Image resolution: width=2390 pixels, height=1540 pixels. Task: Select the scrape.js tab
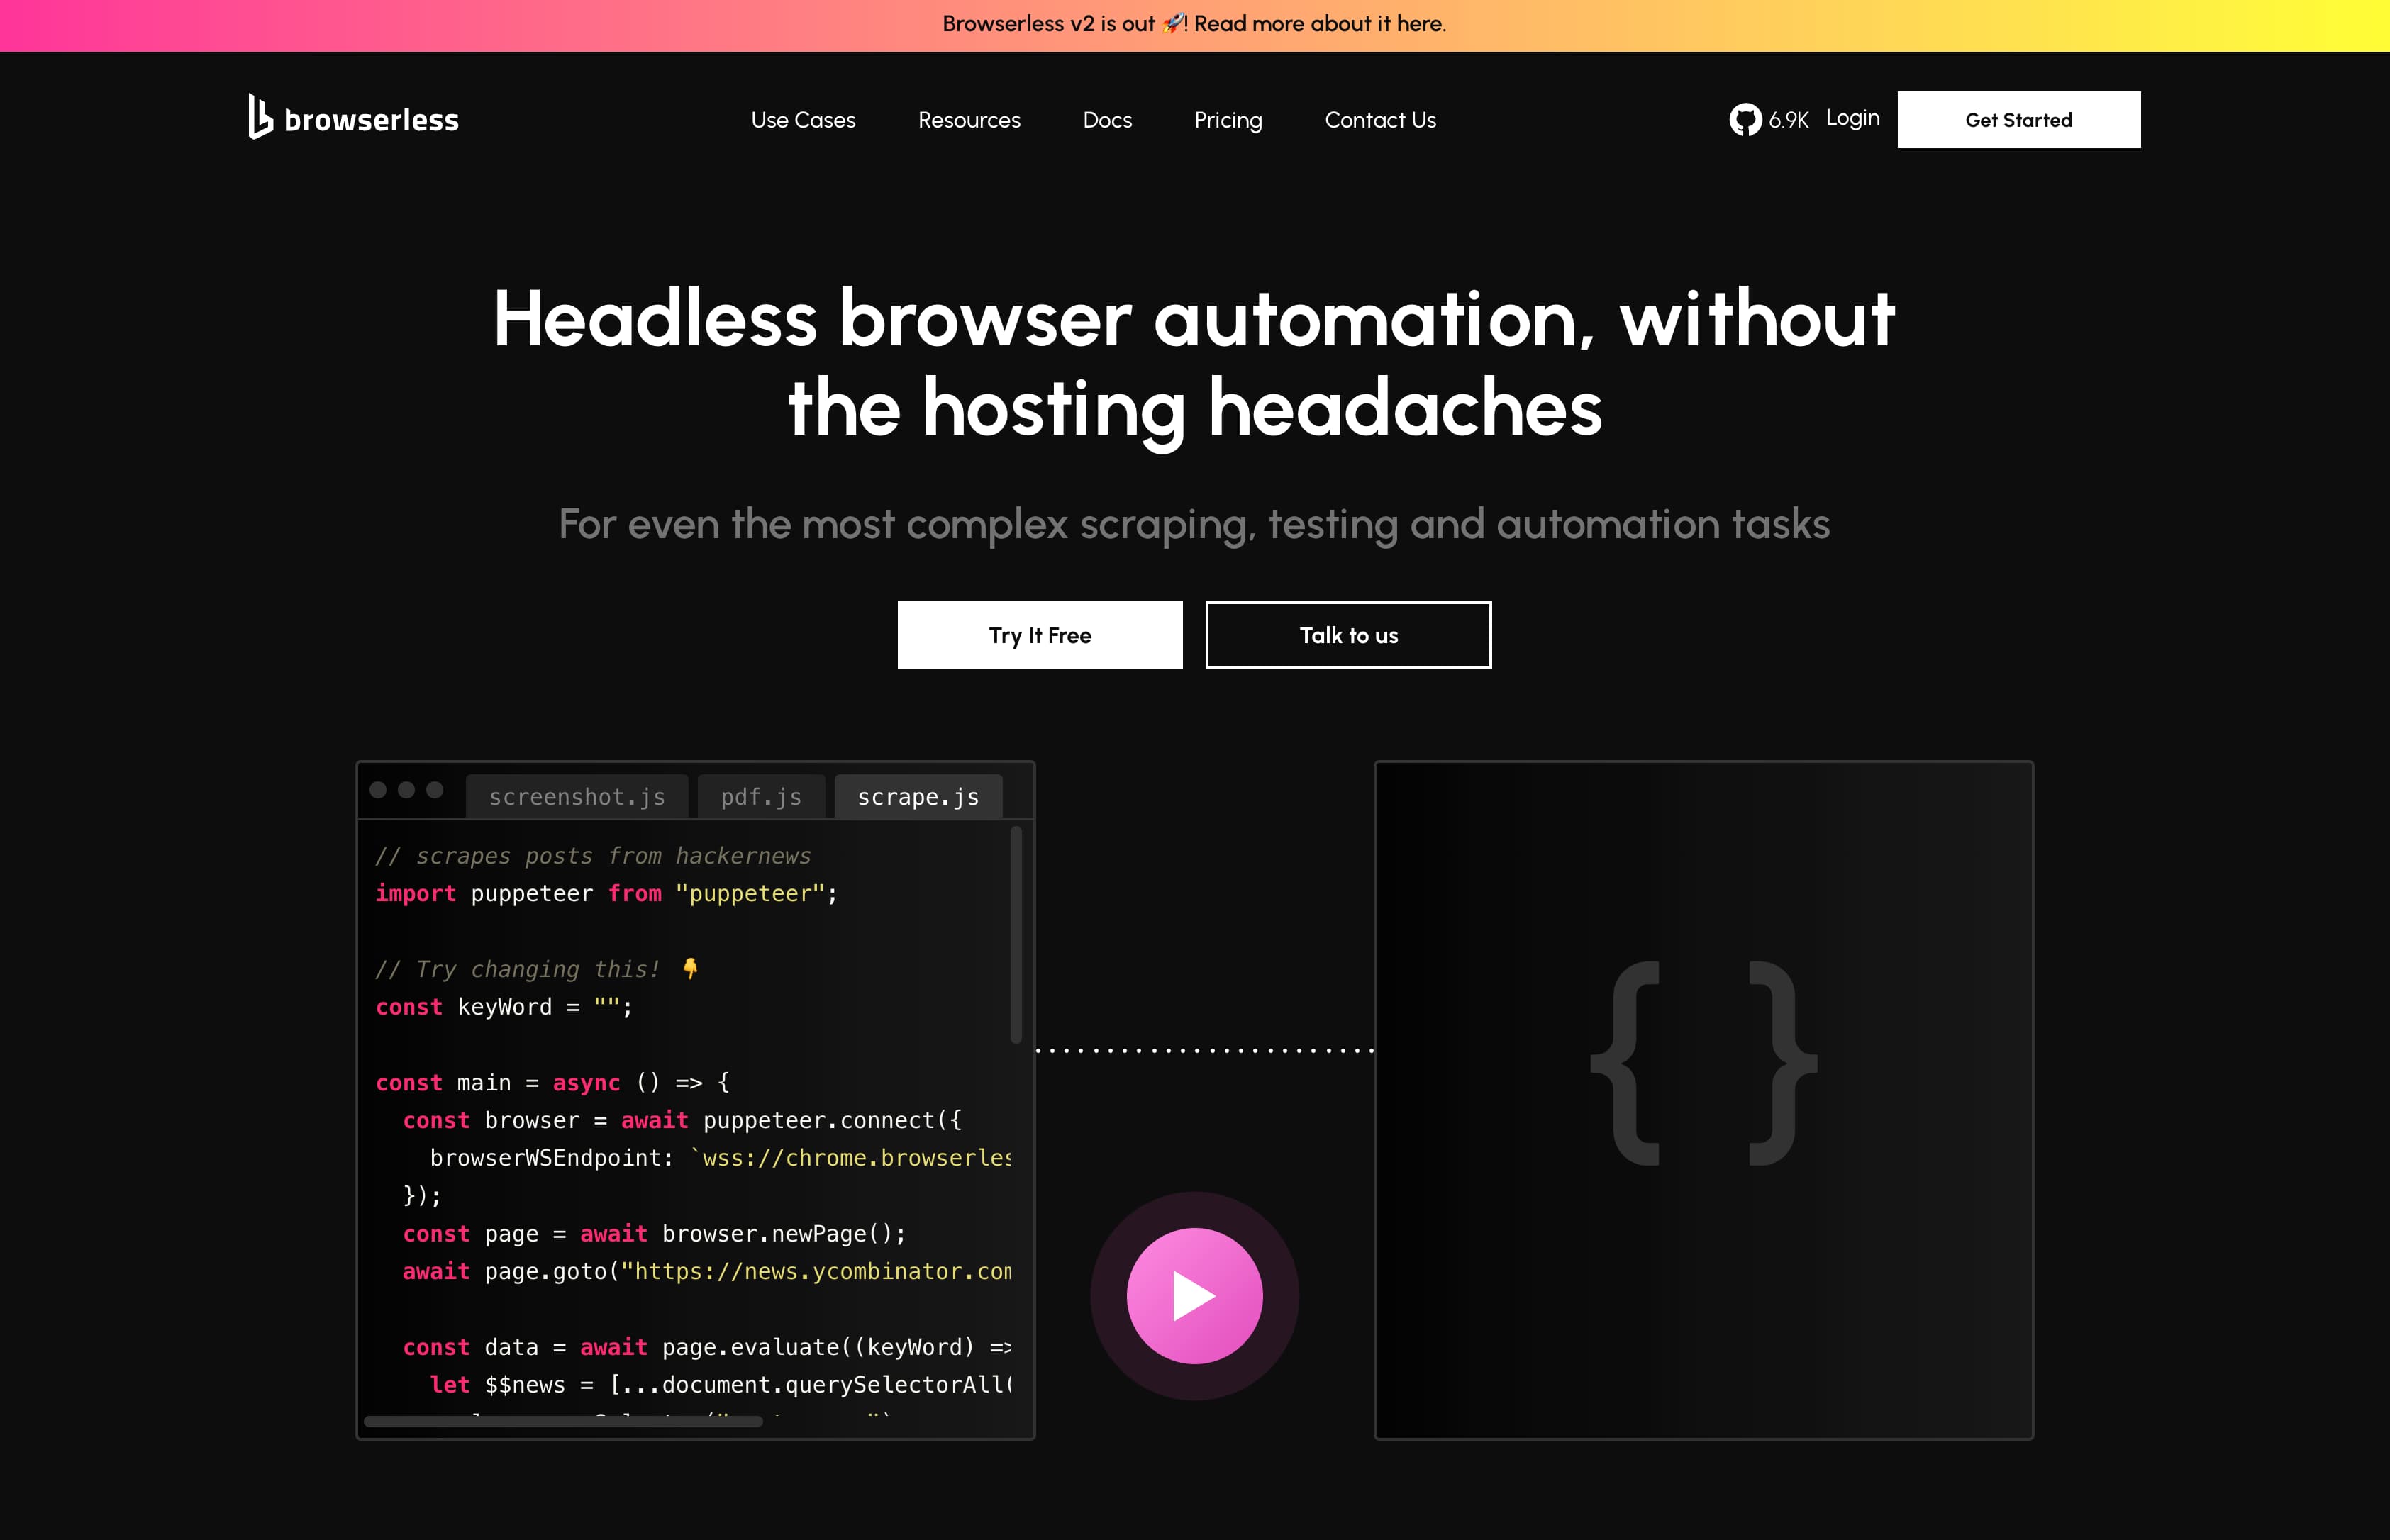point(918,797)
